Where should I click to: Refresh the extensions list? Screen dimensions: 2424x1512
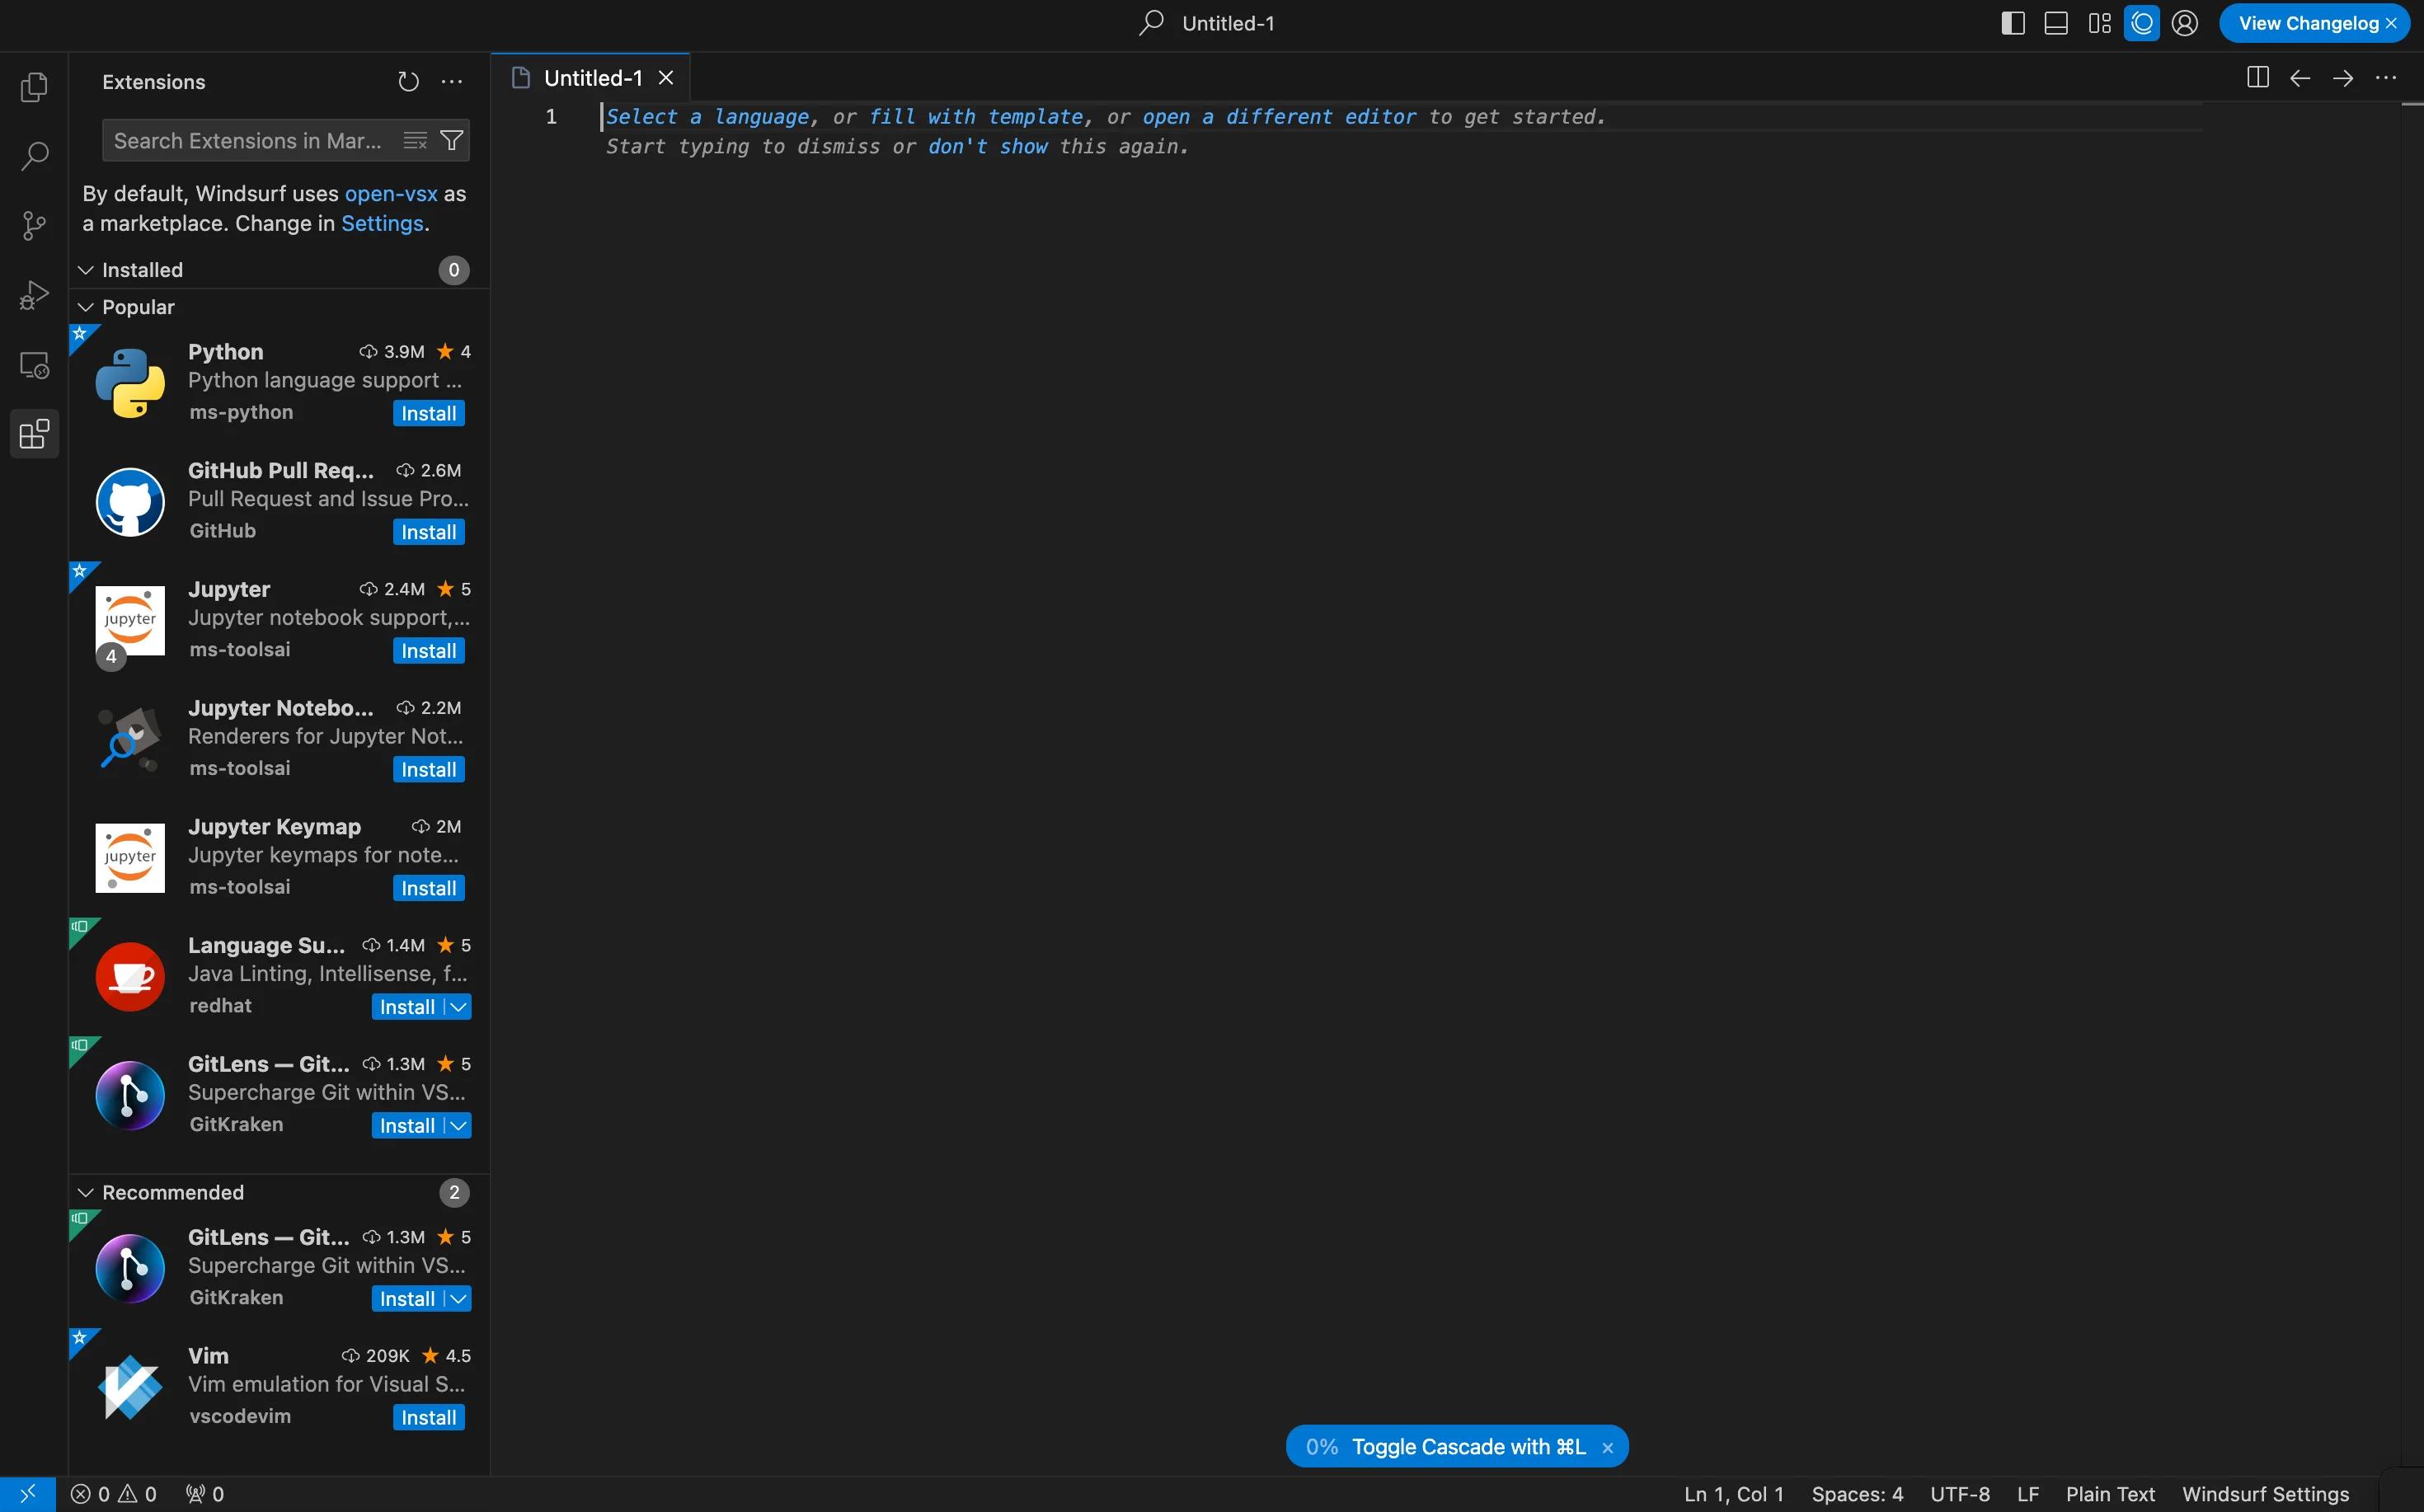coord(408,82)
